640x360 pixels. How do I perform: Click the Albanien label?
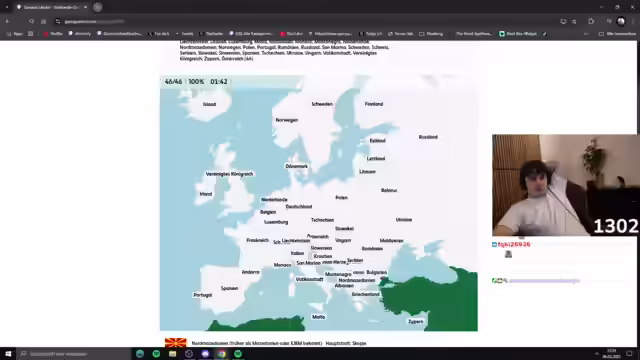point(344,286)
